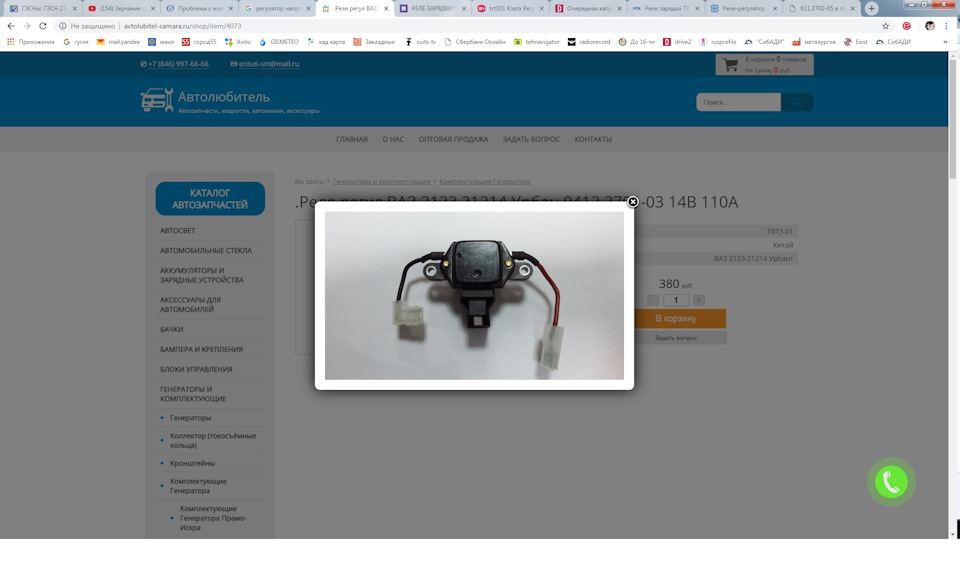Image resolution: width=960 pixels, height=561 pixels.
Task: Increase quantity with plus button
Action: [x=699, y=300]
